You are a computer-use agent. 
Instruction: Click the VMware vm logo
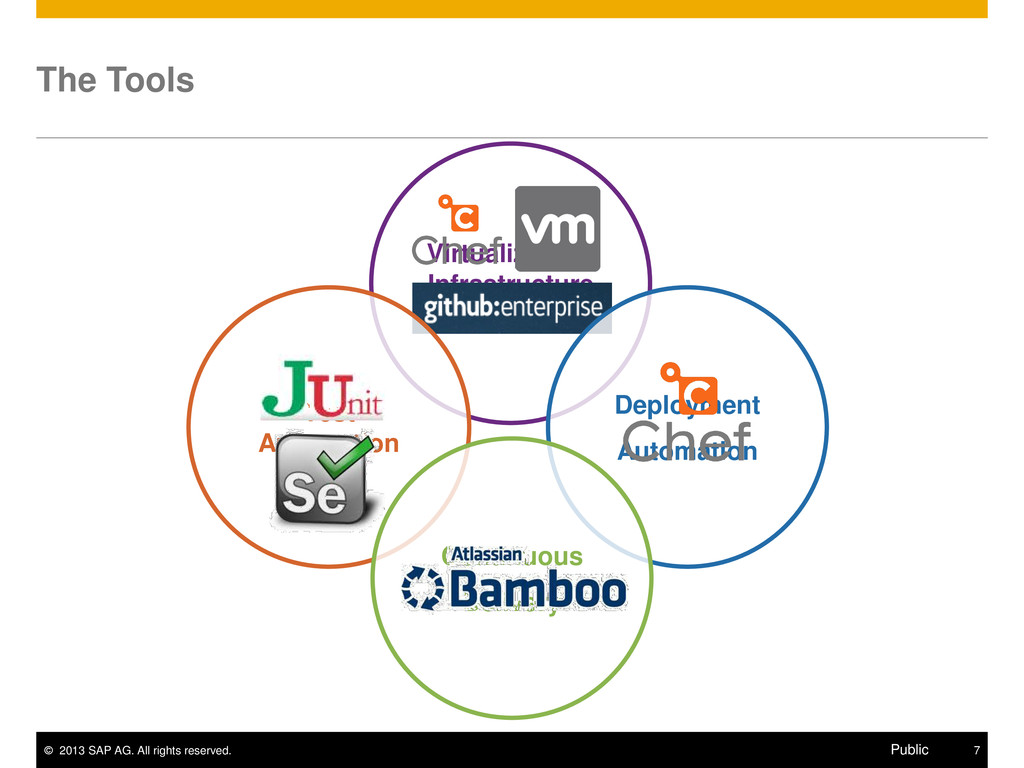557,229
